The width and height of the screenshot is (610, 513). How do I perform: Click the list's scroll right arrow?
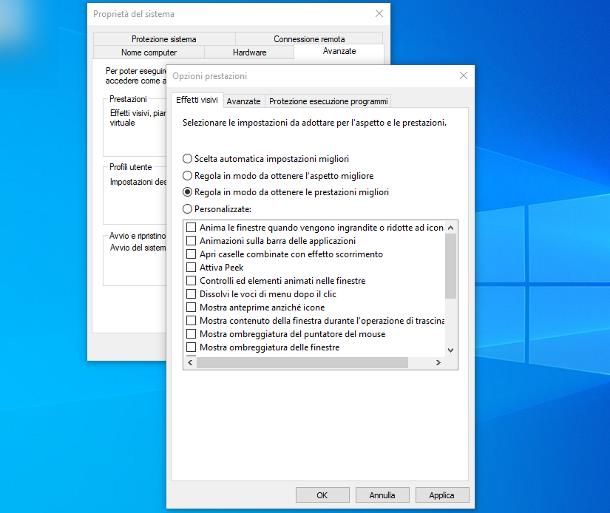coord(438,362)
